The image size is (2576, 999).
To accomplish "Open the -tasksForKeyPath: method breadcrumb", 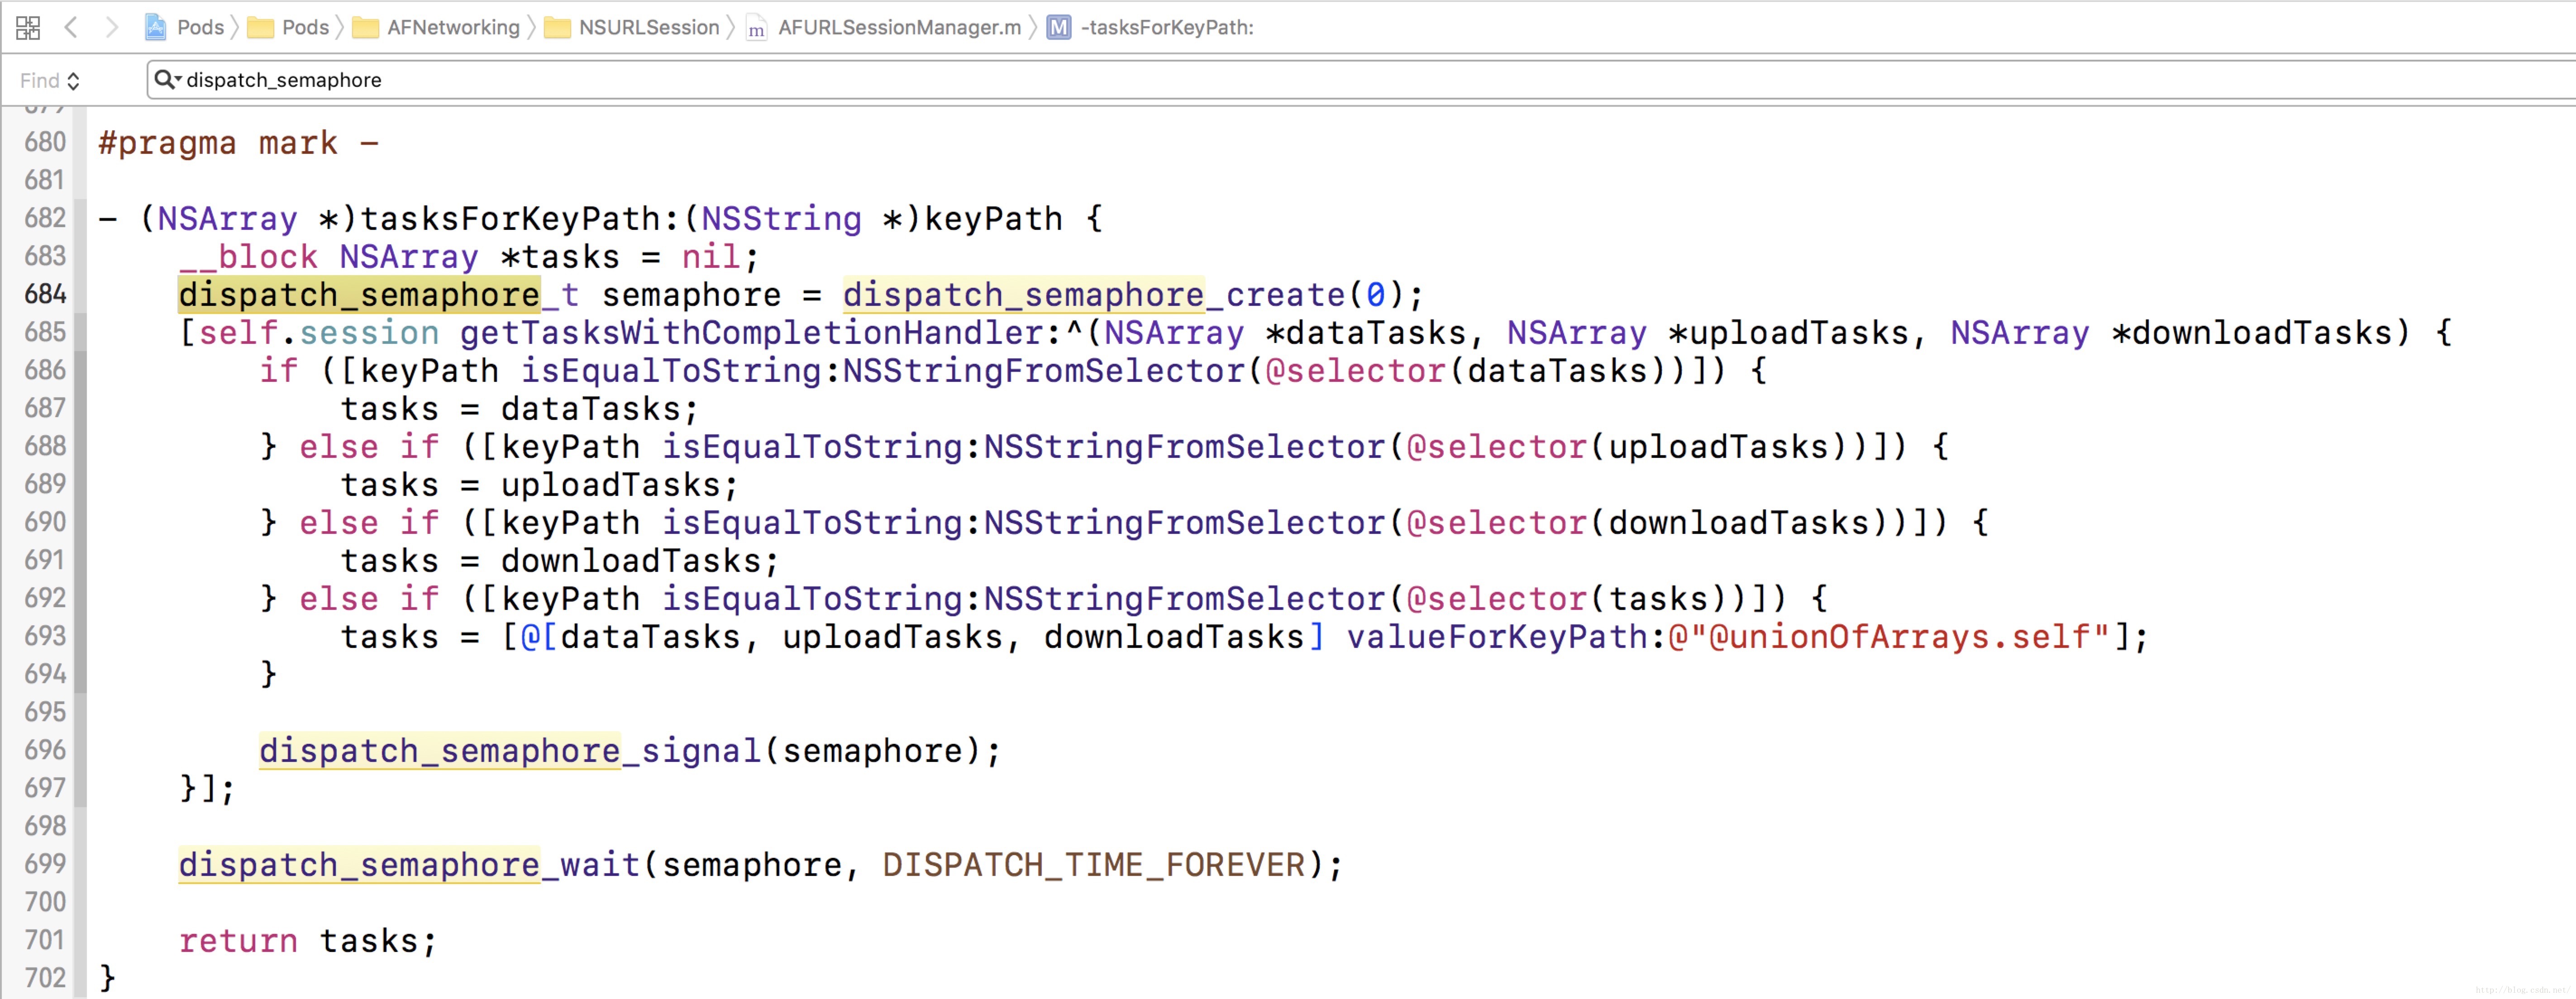I will [1167, 27].
